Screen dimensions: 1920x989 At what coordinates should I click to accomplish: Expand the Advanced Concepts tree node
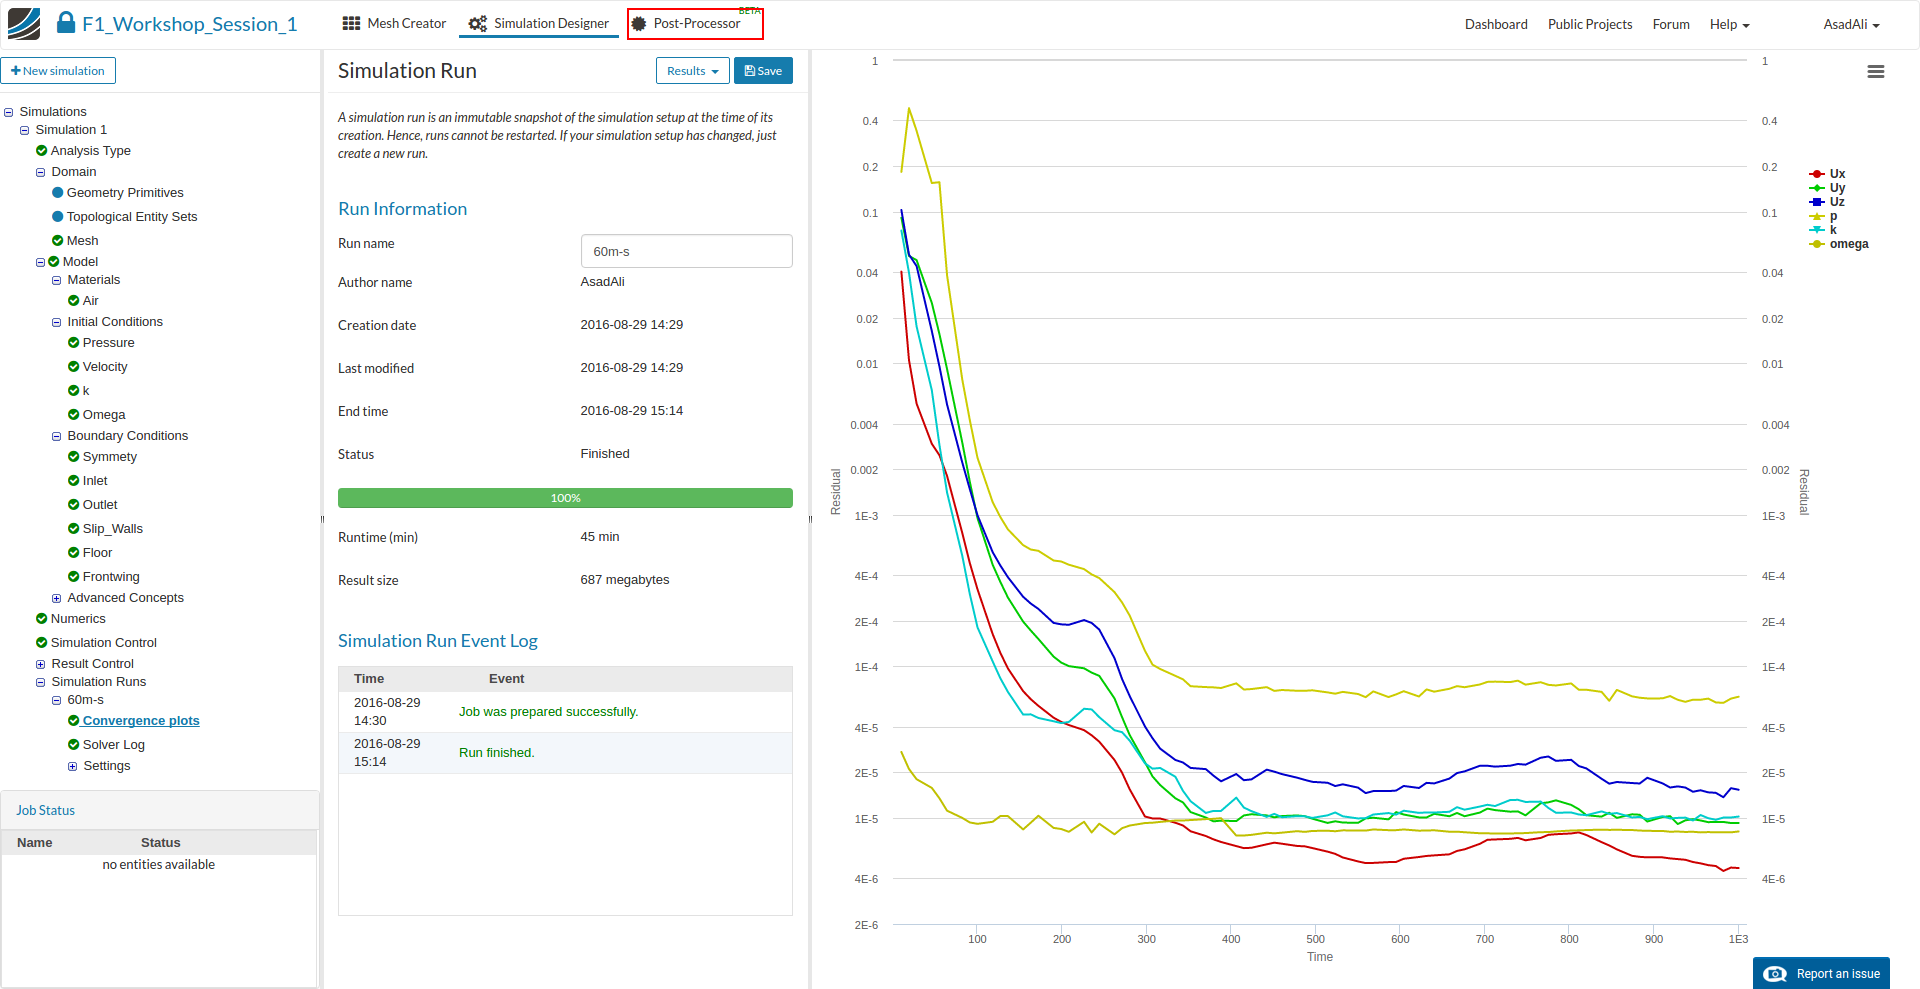tap(57, 598)
